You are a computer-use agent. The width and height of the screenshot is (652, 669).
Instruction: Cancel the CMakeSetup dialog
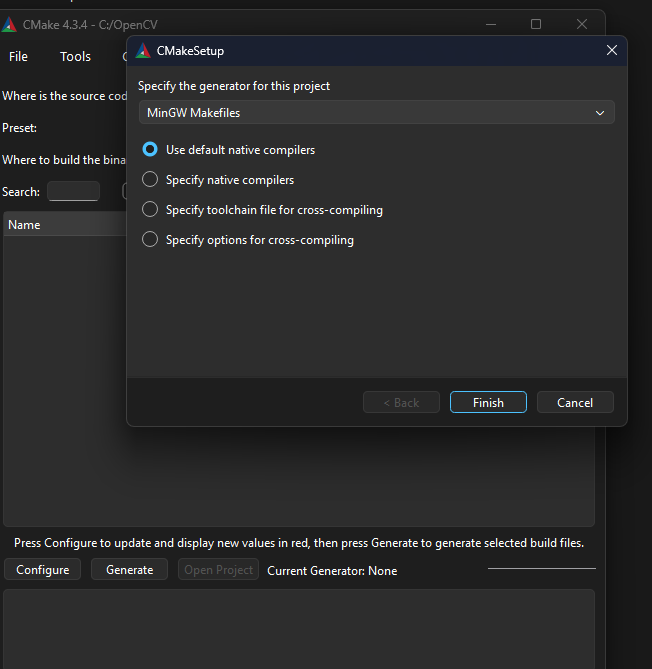(x=575, y=402)
